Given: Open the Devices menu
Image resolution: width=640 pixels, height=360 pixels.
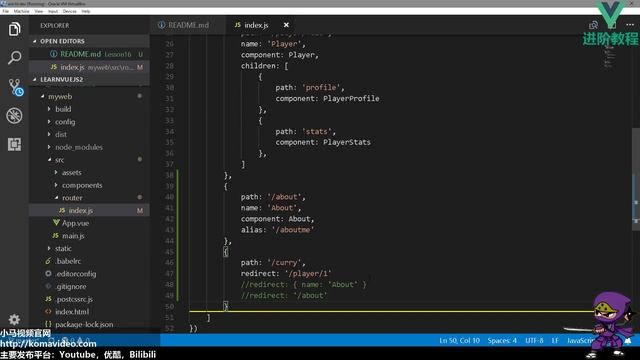Looking at the screenshot, I should 69,11.
